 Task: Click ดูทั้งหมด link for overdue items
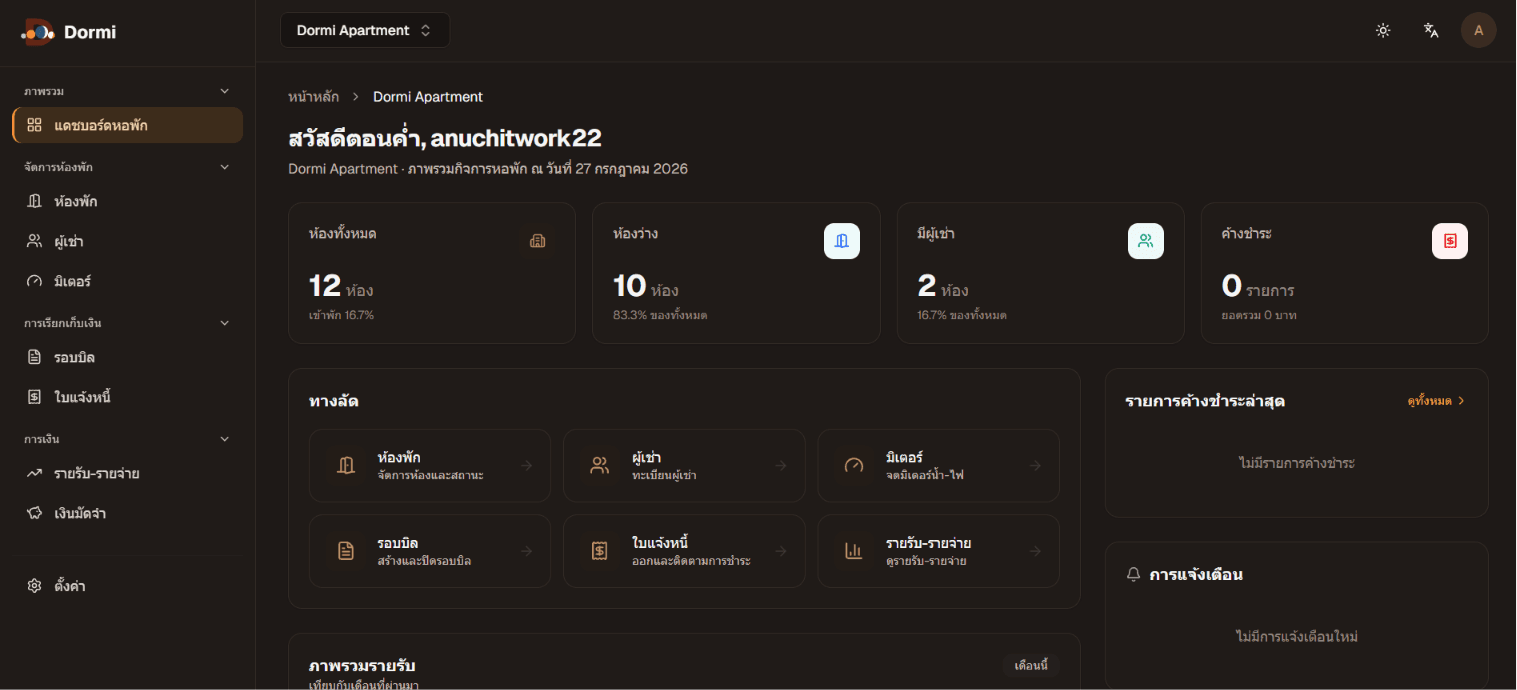point(1436,401)
